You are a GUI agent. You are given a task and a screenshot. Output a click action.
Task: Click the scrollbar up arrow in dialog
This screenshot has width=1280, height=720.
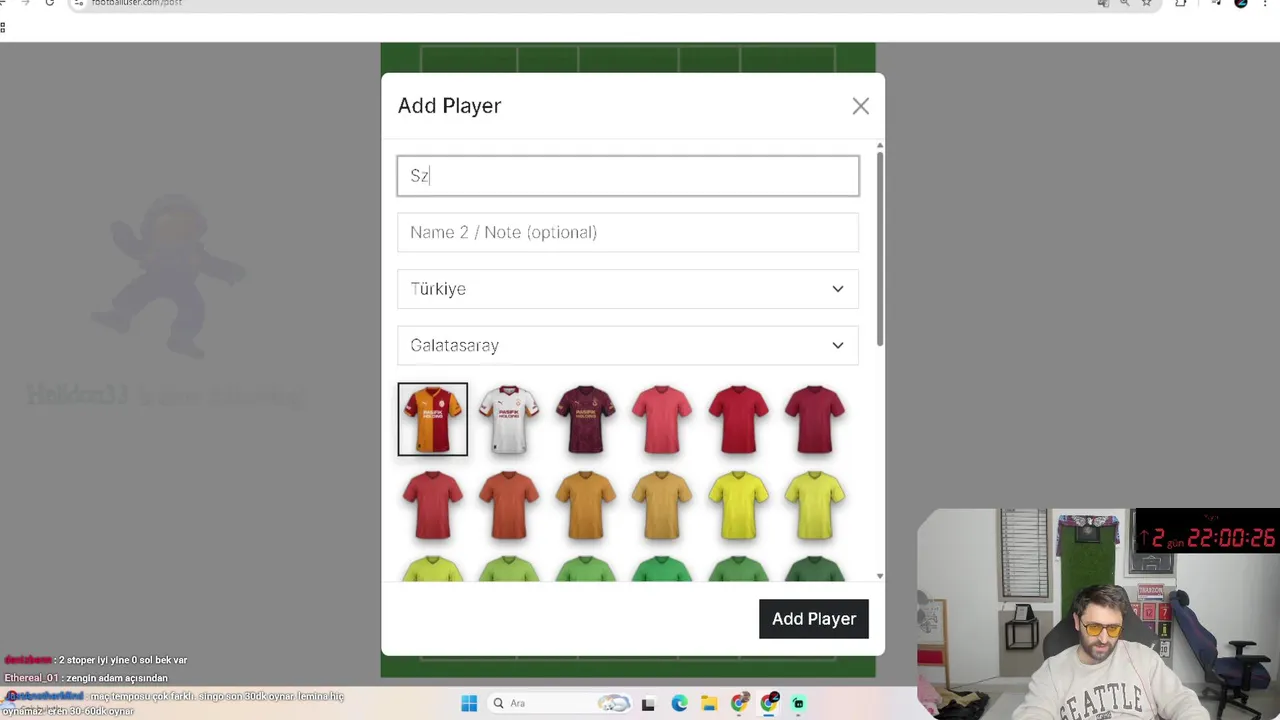click(x=880, y=146)
